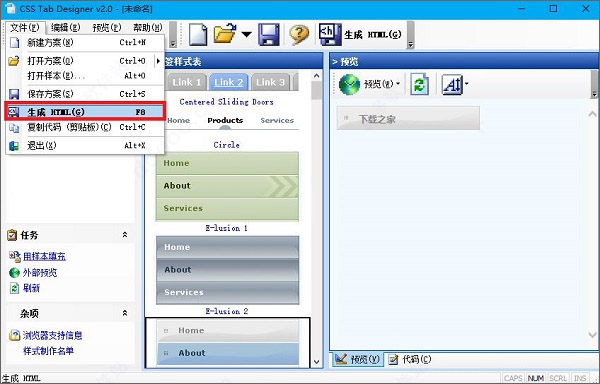The width and height of the screenshot is (600, 384).
Task: Click the 用样本填充 link
Action: tap(44, 256)
